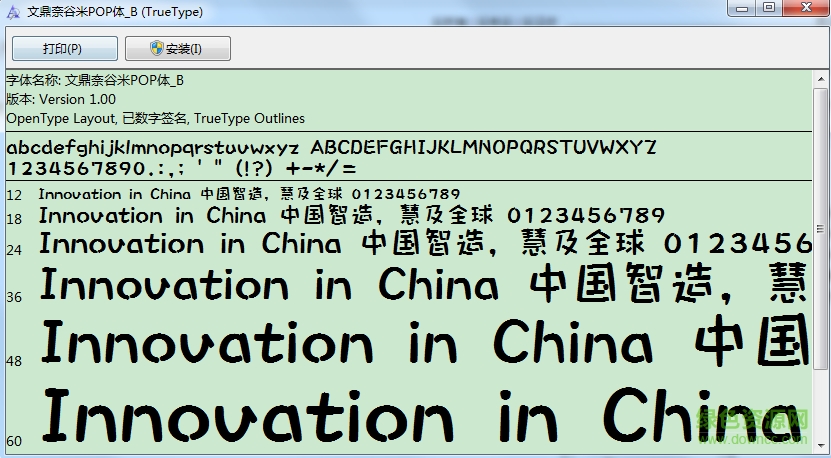Click the 18-point Innovation in China sample

pos(352,216)
